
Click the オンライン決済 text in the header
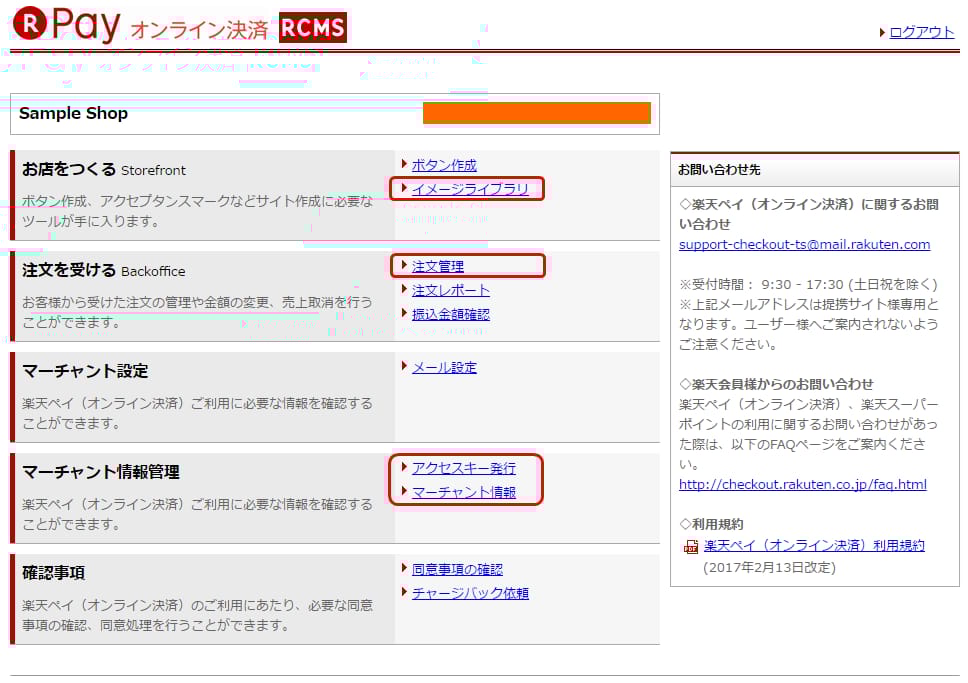199,30
